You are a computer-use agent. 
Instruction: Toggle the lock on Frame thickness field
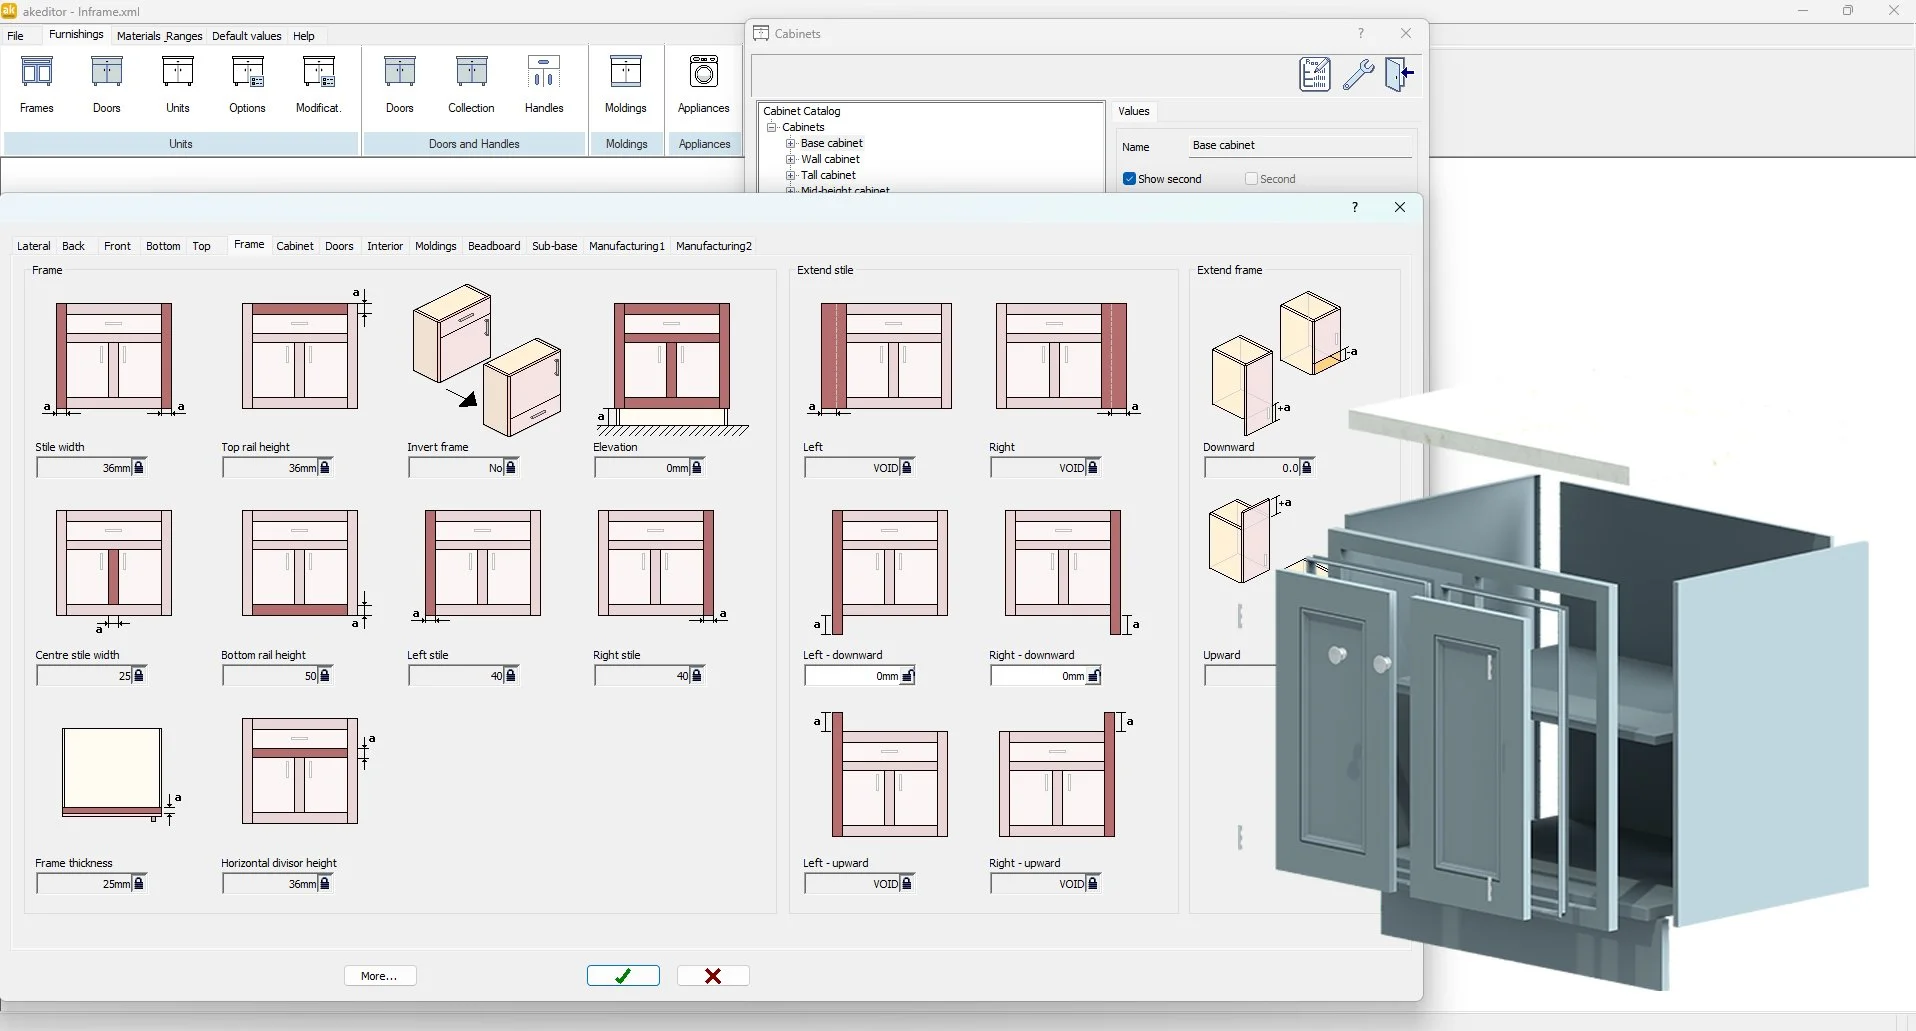tap(139, 884)
